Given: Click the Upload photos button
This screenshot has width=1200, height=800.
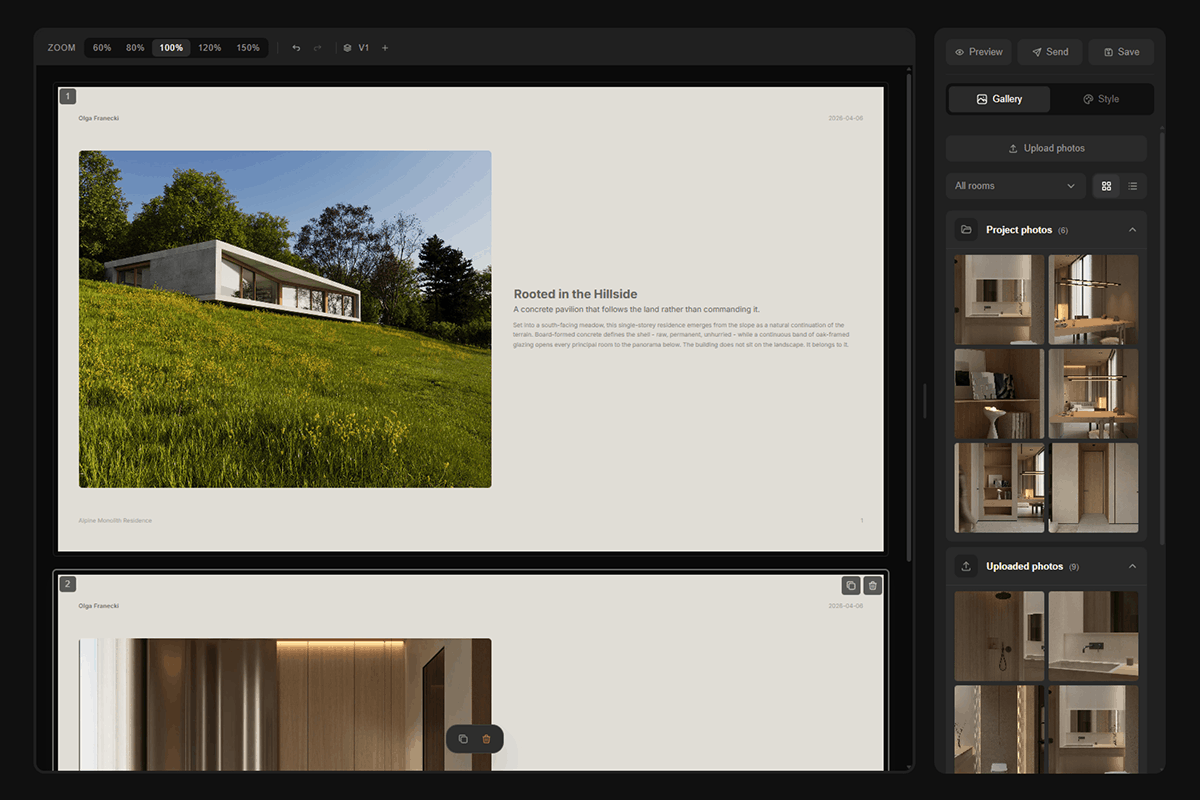Looking at the screenshot, I should [x=1047, y=148].
